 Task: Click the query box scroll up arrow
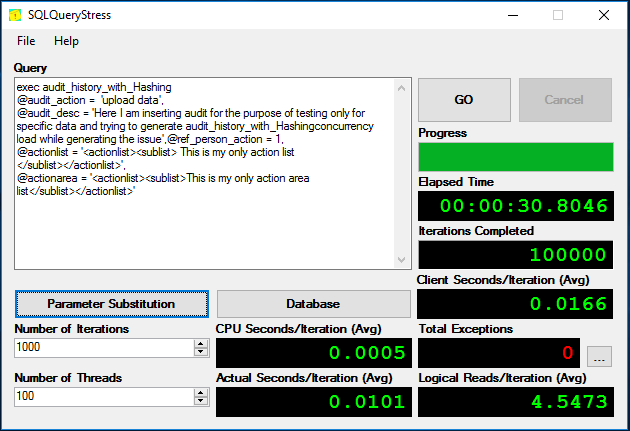[401, 88]
